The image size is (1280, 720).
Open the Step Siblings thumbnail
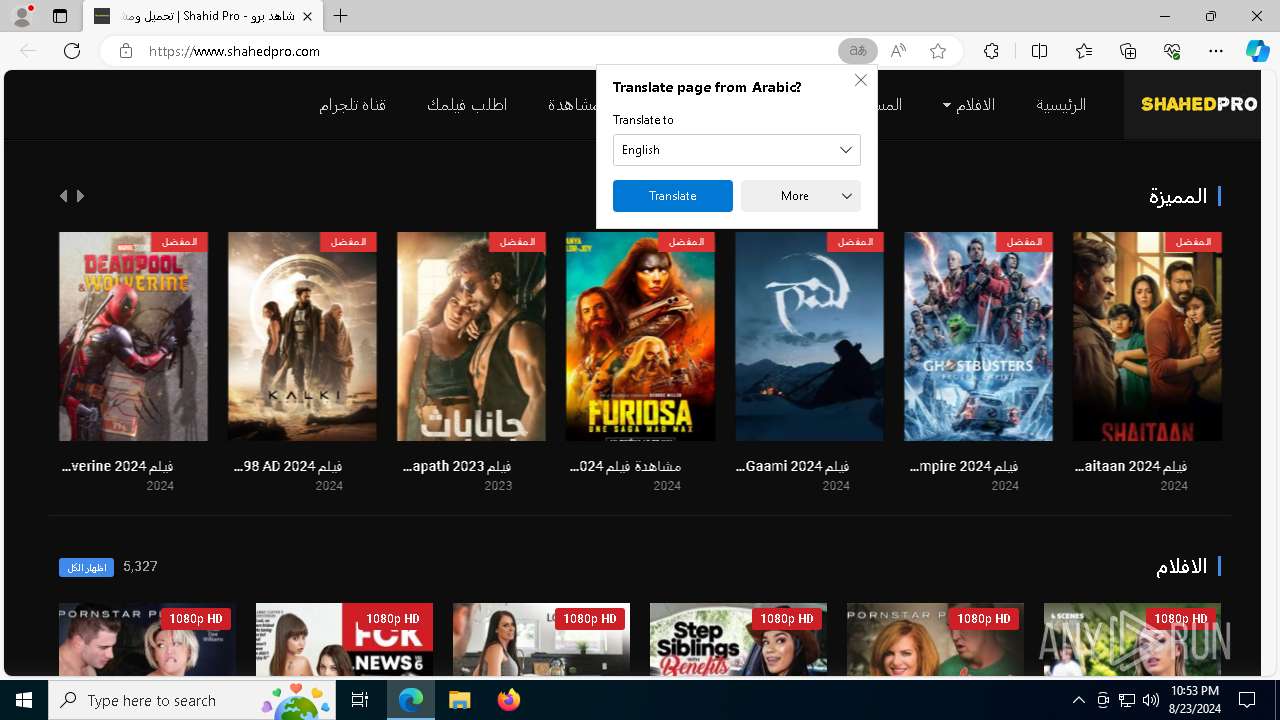click(x=738, y=640)
